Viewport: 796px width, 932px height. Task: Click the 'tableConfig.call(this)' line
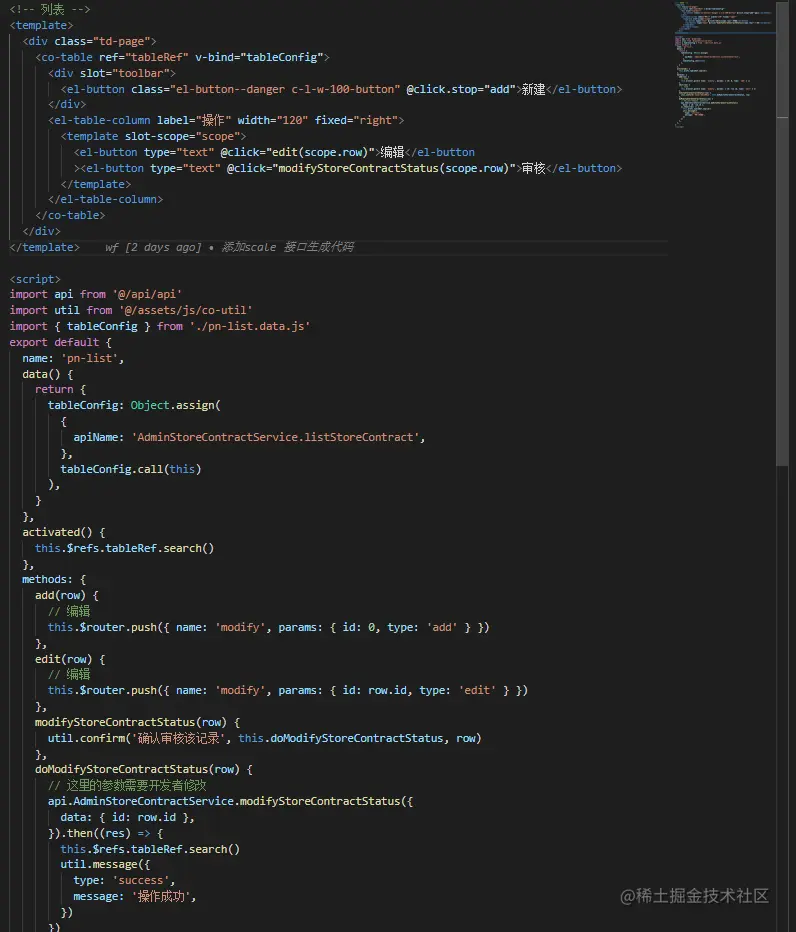pos(131,470)
